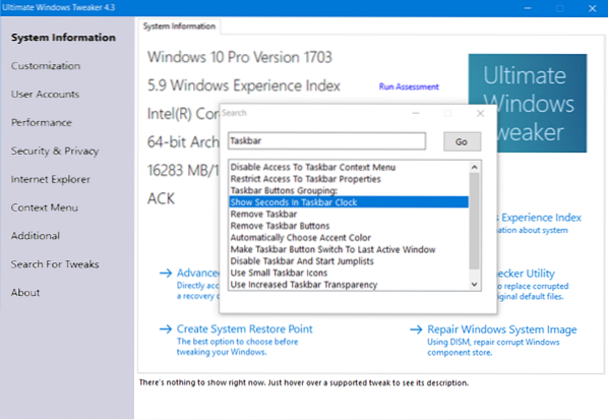608x420 pixels.
Task: Open the Run Assessment link
Action: (x=408, y=87)
